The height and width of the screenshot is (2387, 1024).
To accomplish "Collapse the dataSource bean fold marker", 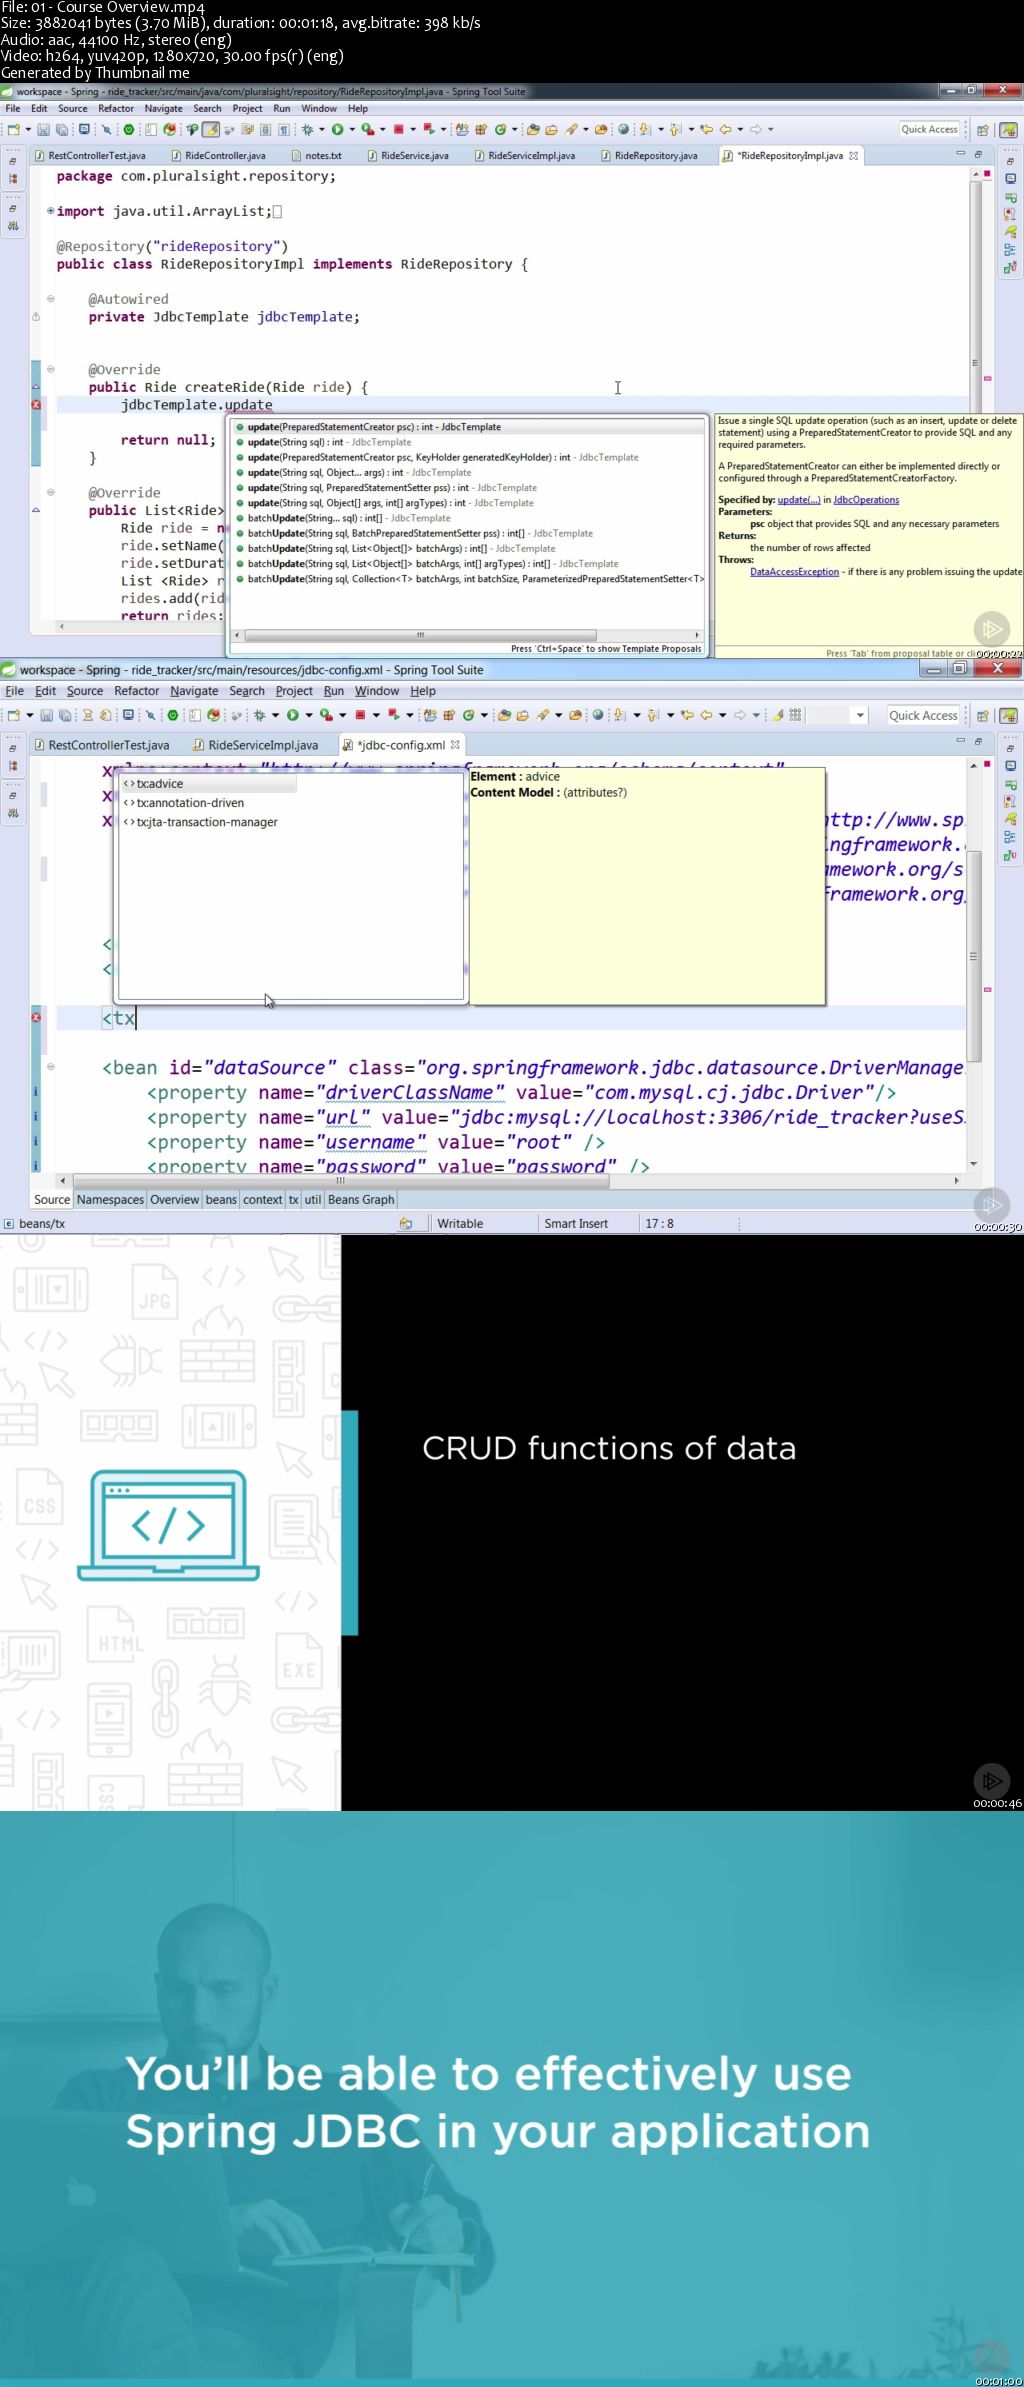I will (x=50, y=1068).
